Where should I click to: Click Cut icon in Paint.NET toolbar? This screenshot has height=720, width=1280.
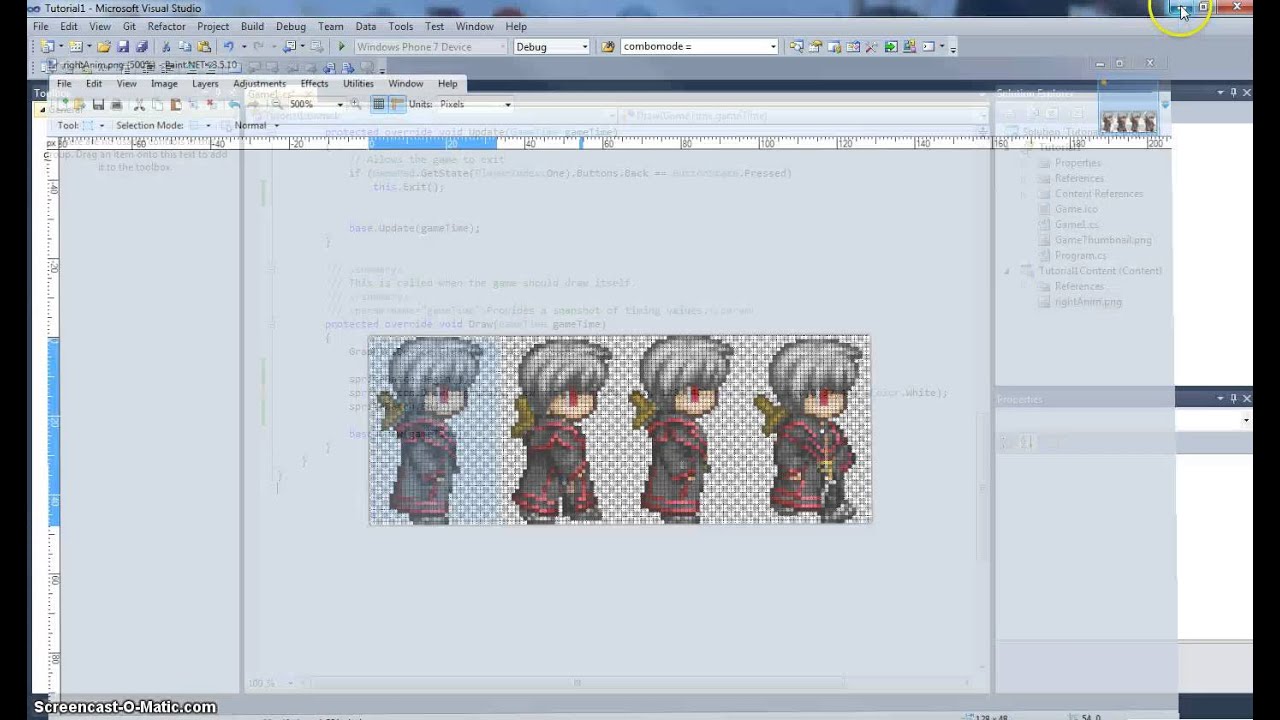(x=139, y=104)
